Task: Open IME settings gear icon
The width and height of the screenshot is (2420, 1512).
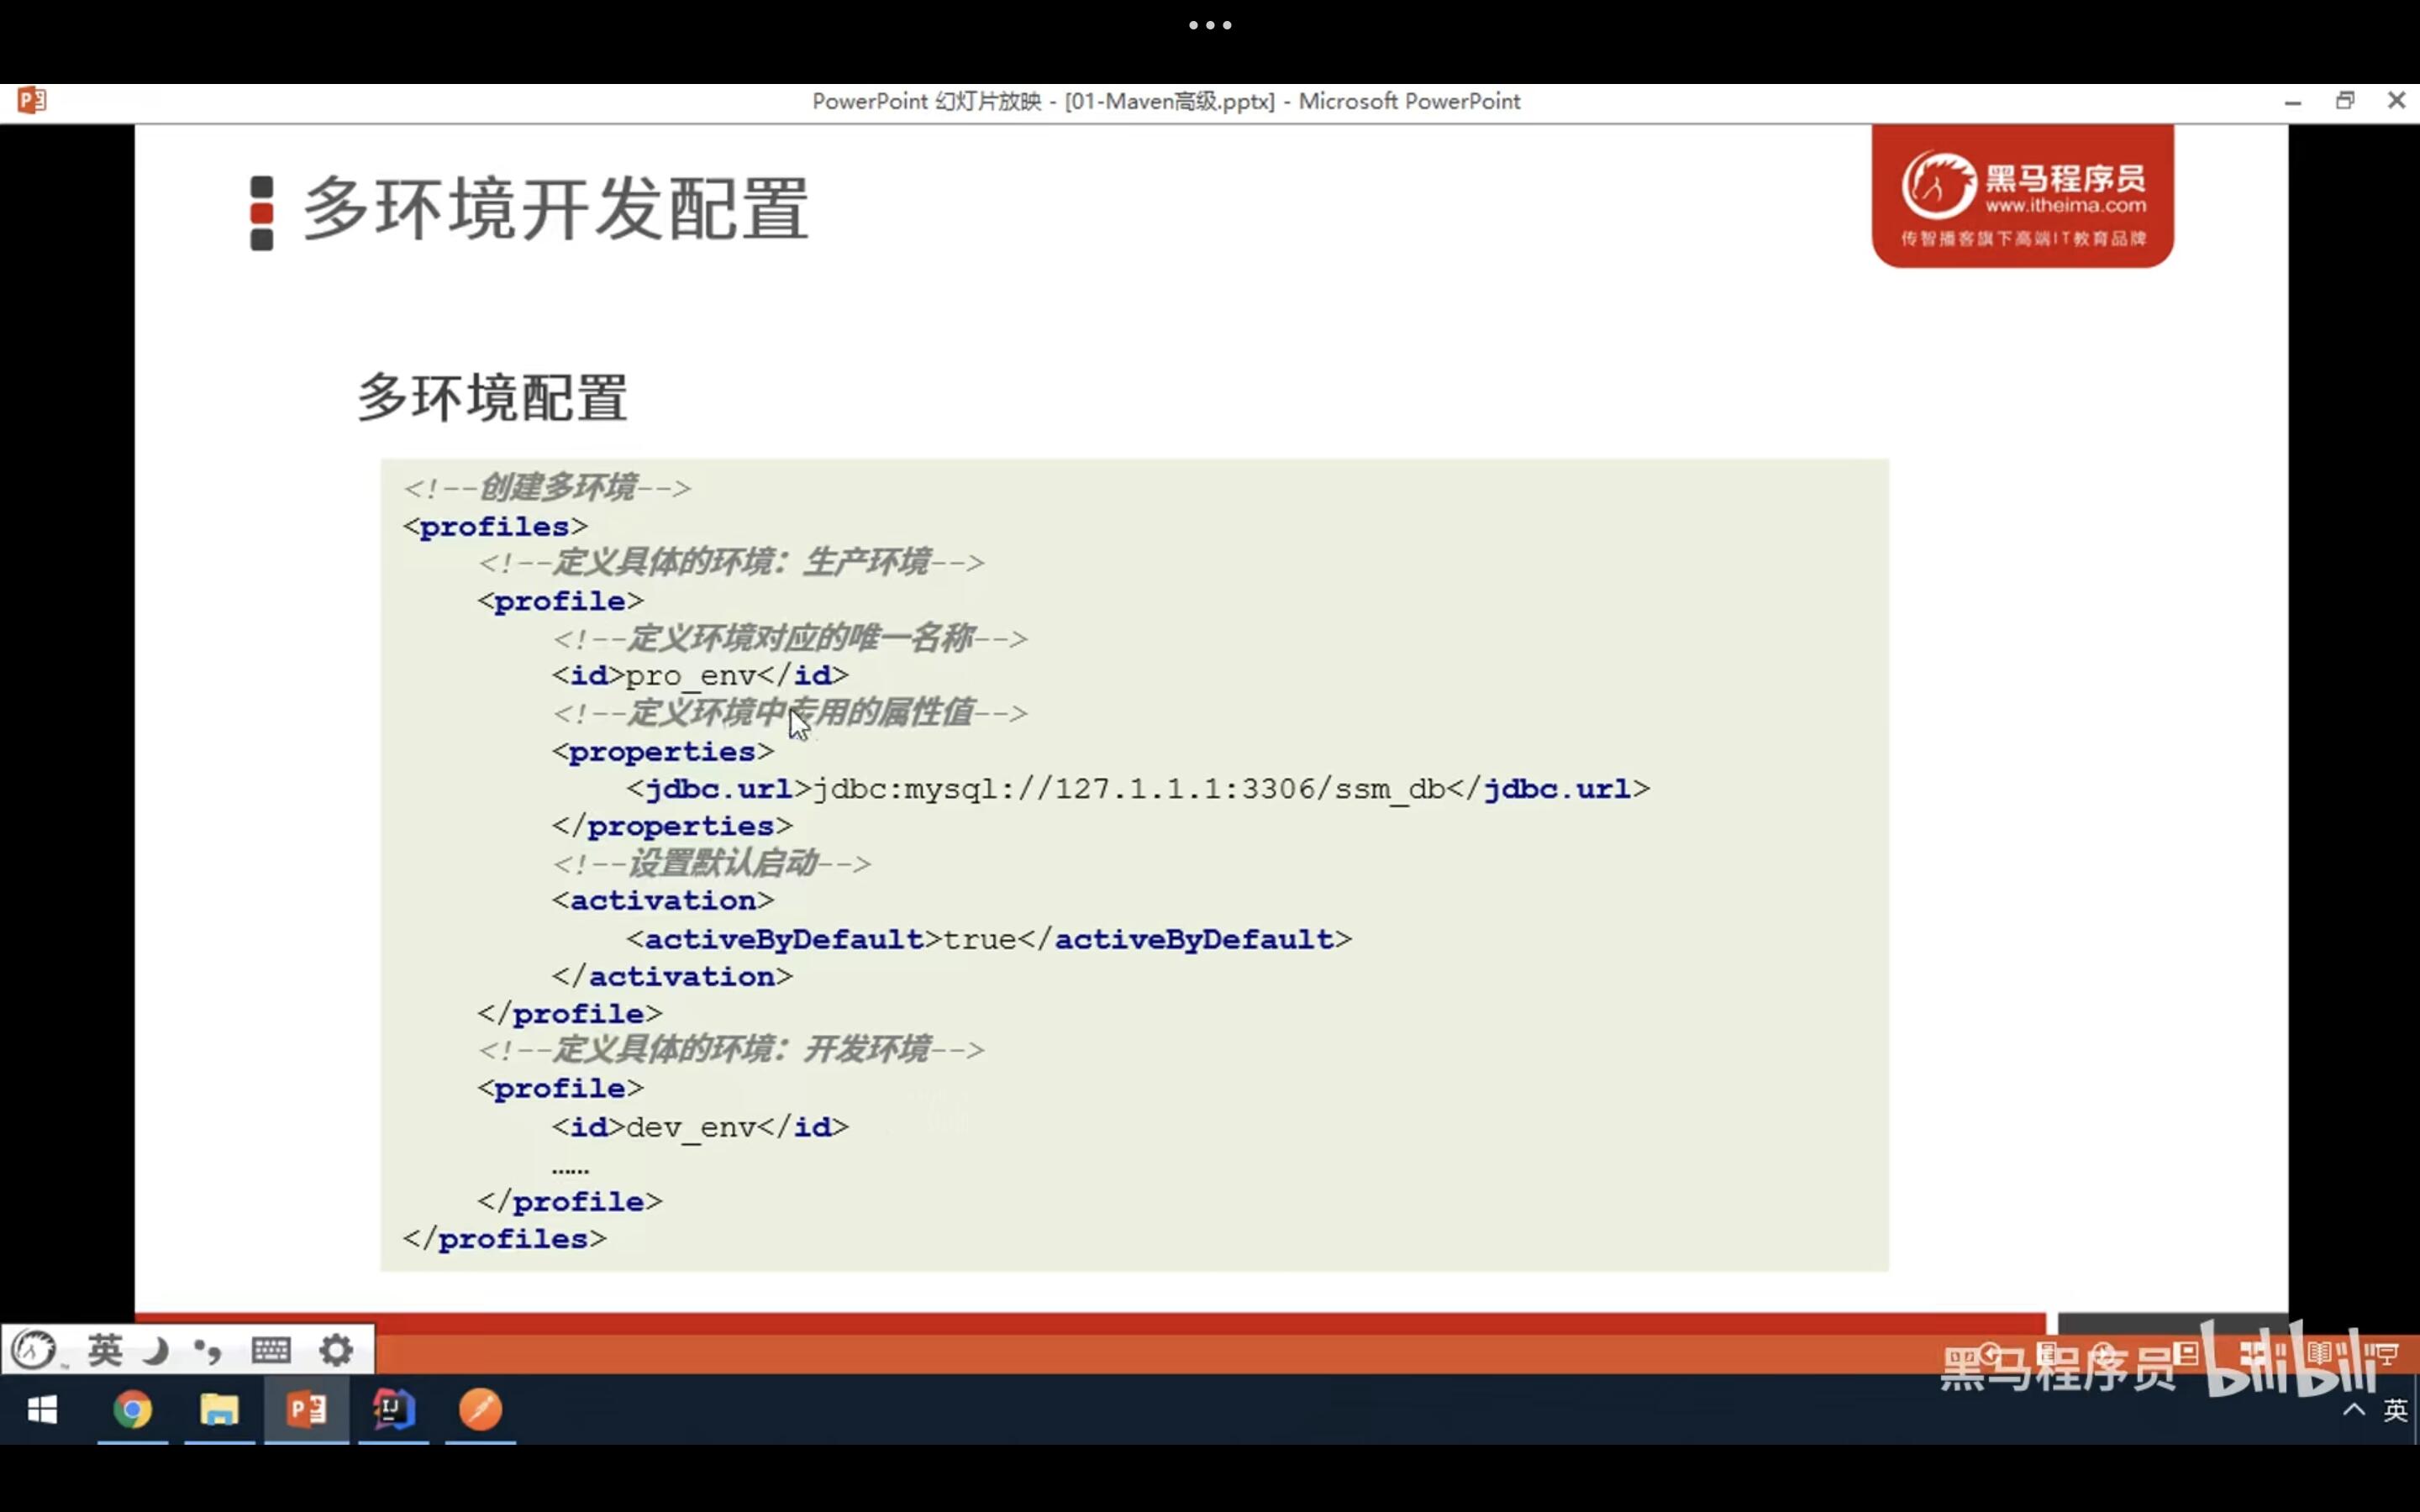Action: (x=336, y=1350)
